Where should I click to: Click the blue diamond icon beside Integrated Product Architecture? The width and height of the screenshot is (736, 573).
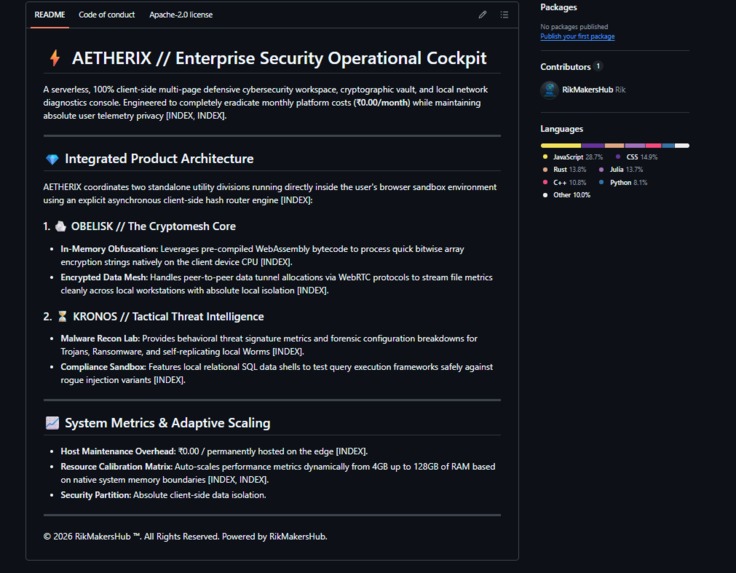pos(52,159)
